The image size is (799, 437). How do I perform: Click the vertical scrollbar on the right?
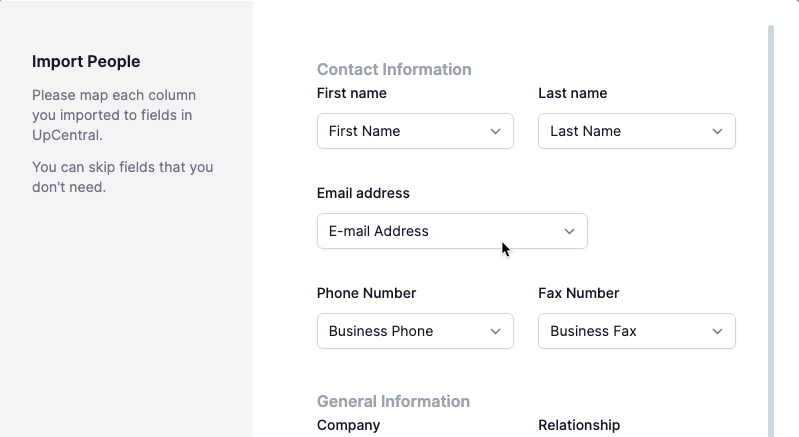click(x=770, y=230)
